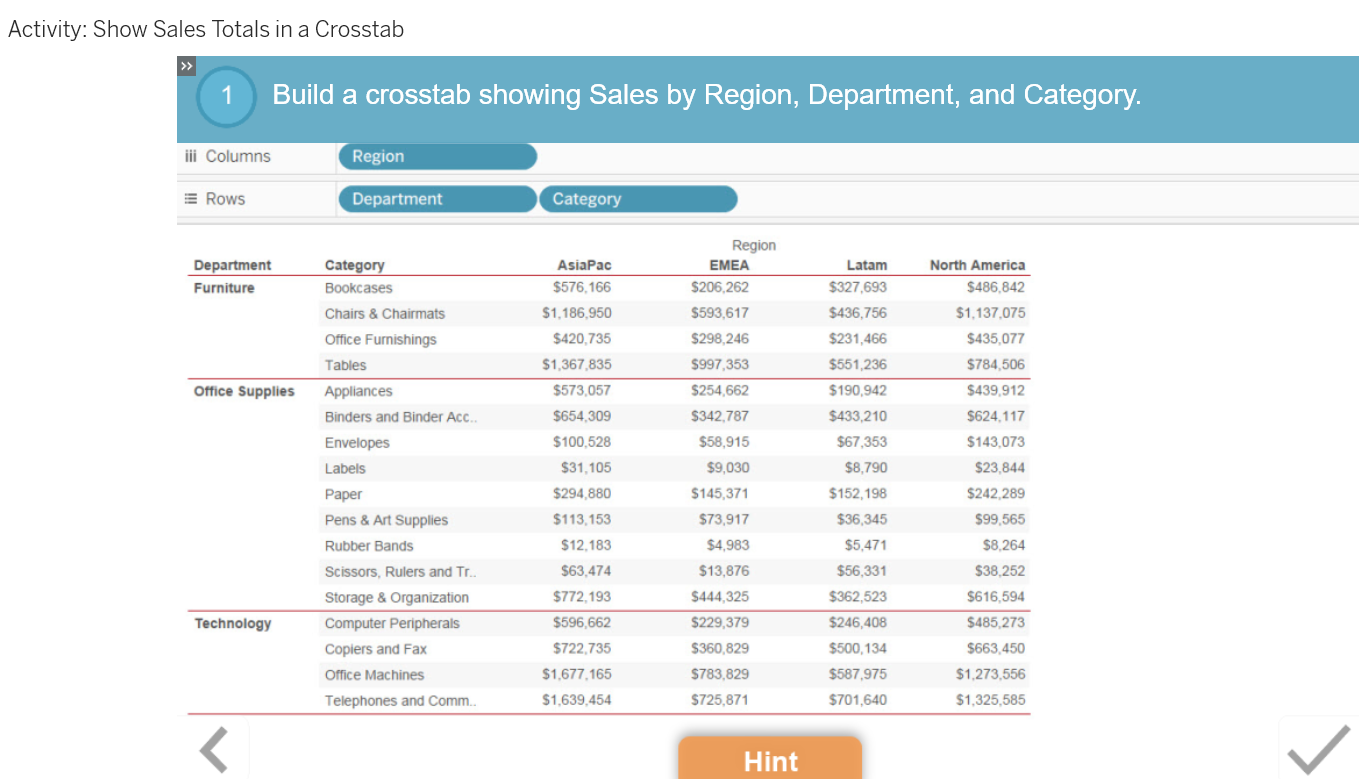The width and height of the screenshot is (1359, 779).
Task: Select the Copiers and Fax category
Action: [x=375, y=649]
